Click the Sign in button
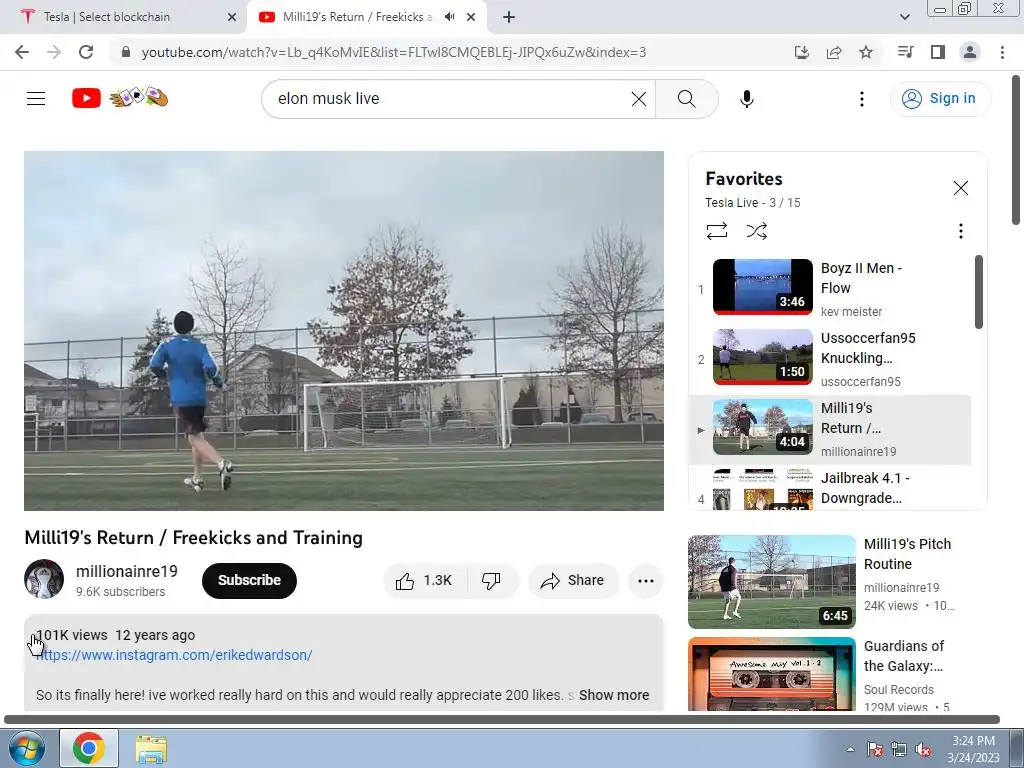The image size is (1024, 768). pyautogui.click(x=940, y=99)
